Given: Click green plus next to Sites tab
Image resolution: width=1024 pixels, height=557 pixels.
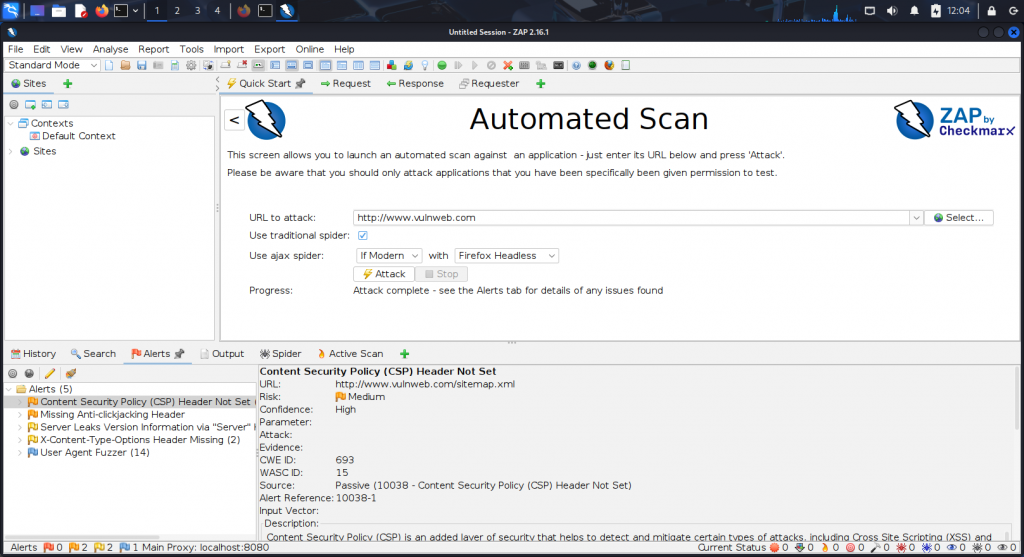Looking at the screenshot, I should 67,84.
